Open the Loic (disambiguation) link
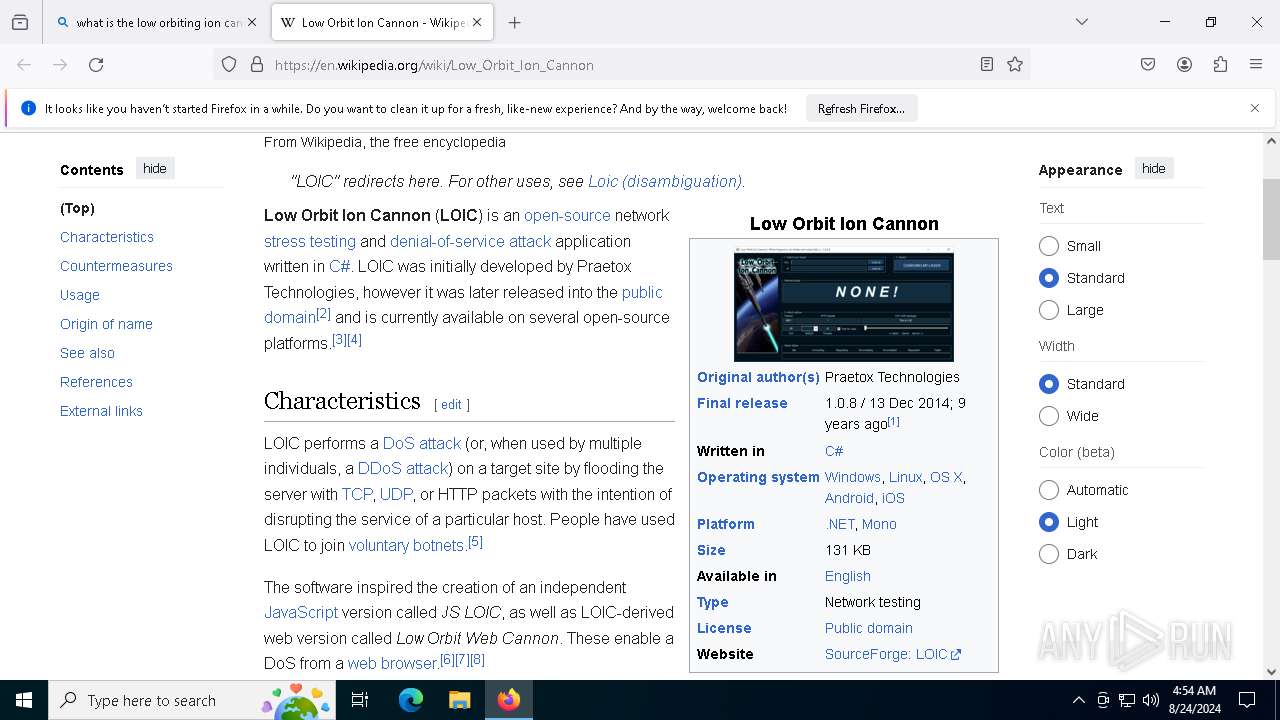Screen dimensions: 1280x720 (665, 182)
